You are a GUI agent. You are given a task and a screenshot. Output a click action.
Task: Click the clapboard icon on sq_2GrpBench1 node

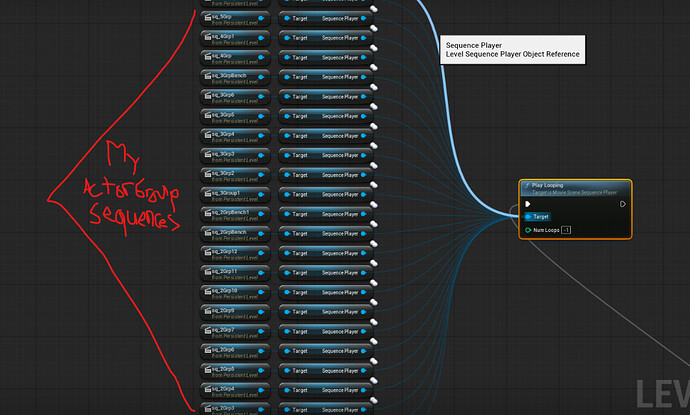coord(208,213)
